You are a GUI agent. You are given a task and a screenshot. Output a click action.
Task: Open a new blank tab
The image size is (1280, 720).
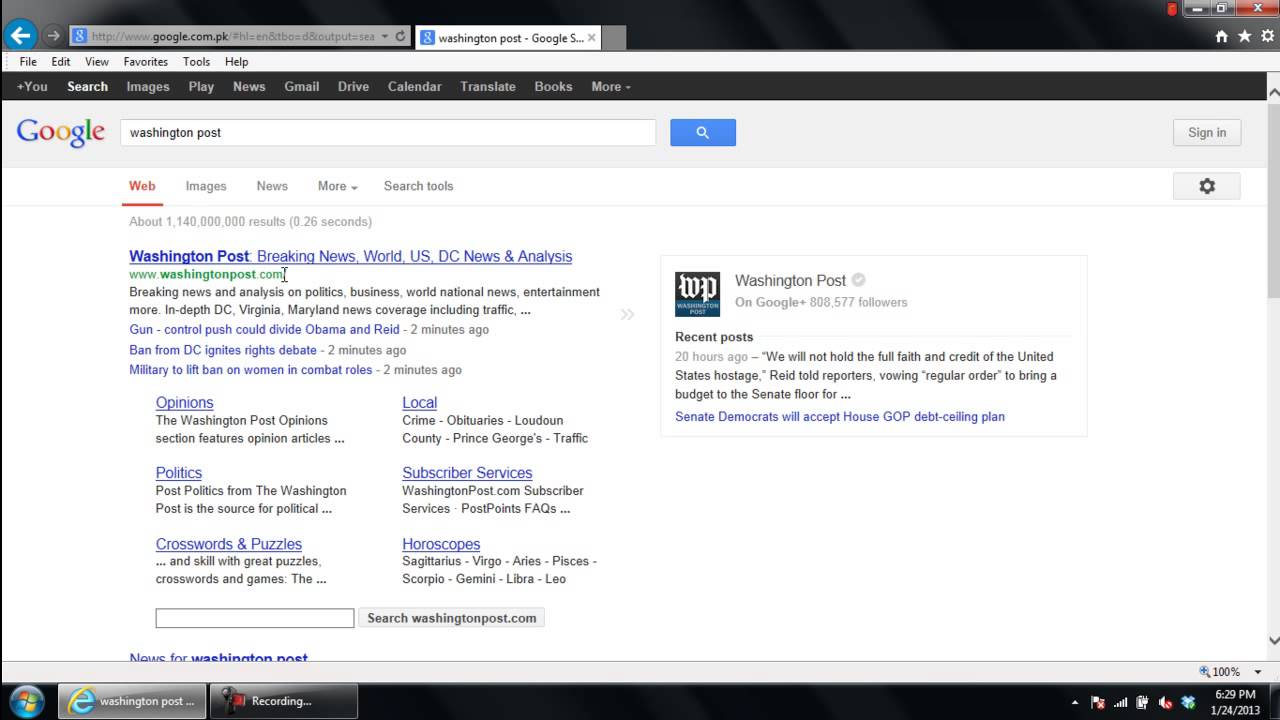(x=615, y=38)
